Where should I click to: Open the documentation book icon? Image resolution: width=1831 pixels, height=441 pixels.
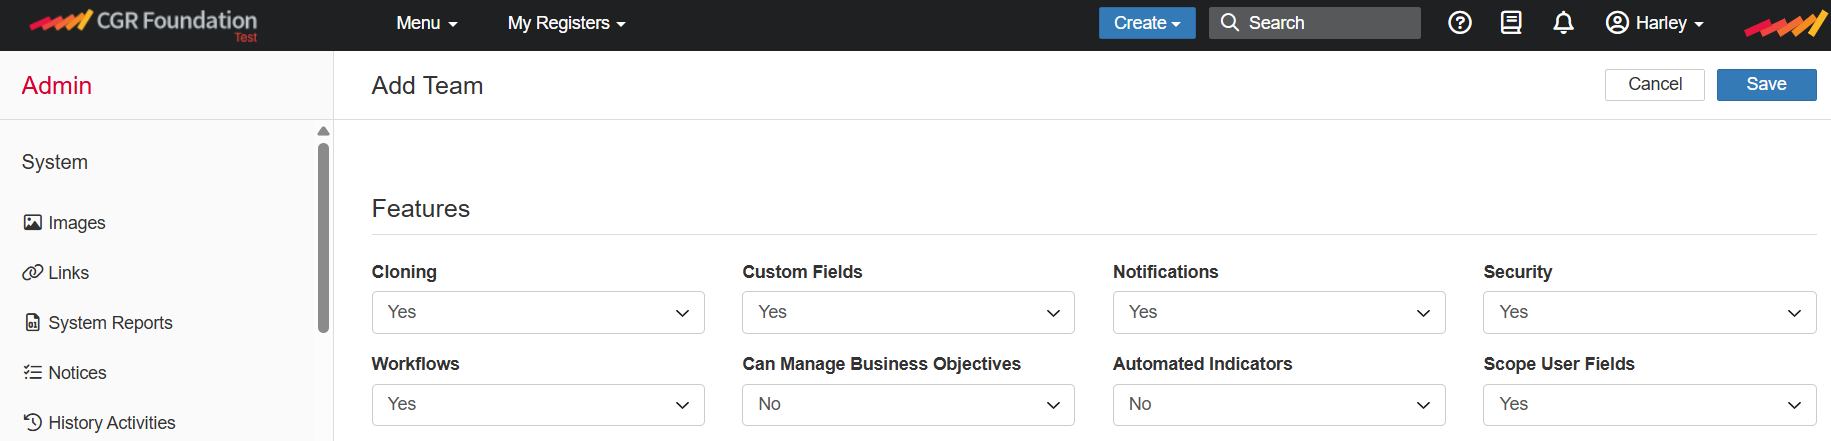(x=1511, y=23)
